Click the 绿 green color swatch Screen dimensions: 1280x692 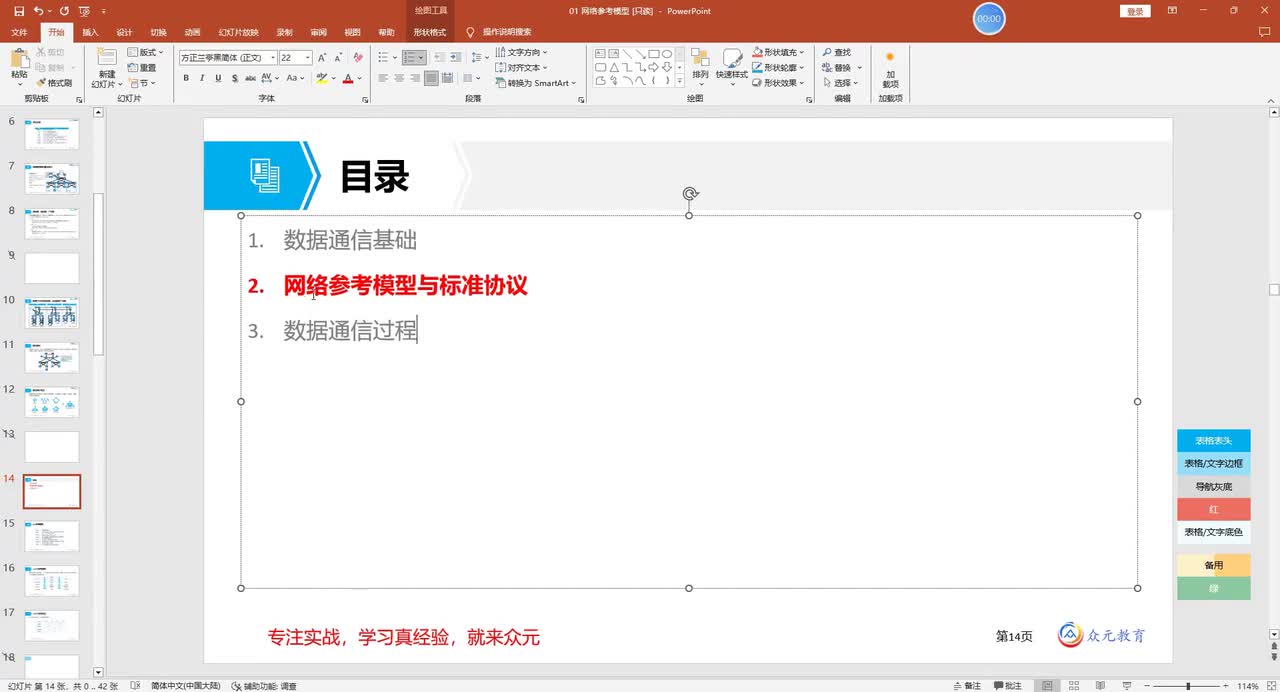pyautogui.click(x=1213, y=589)
